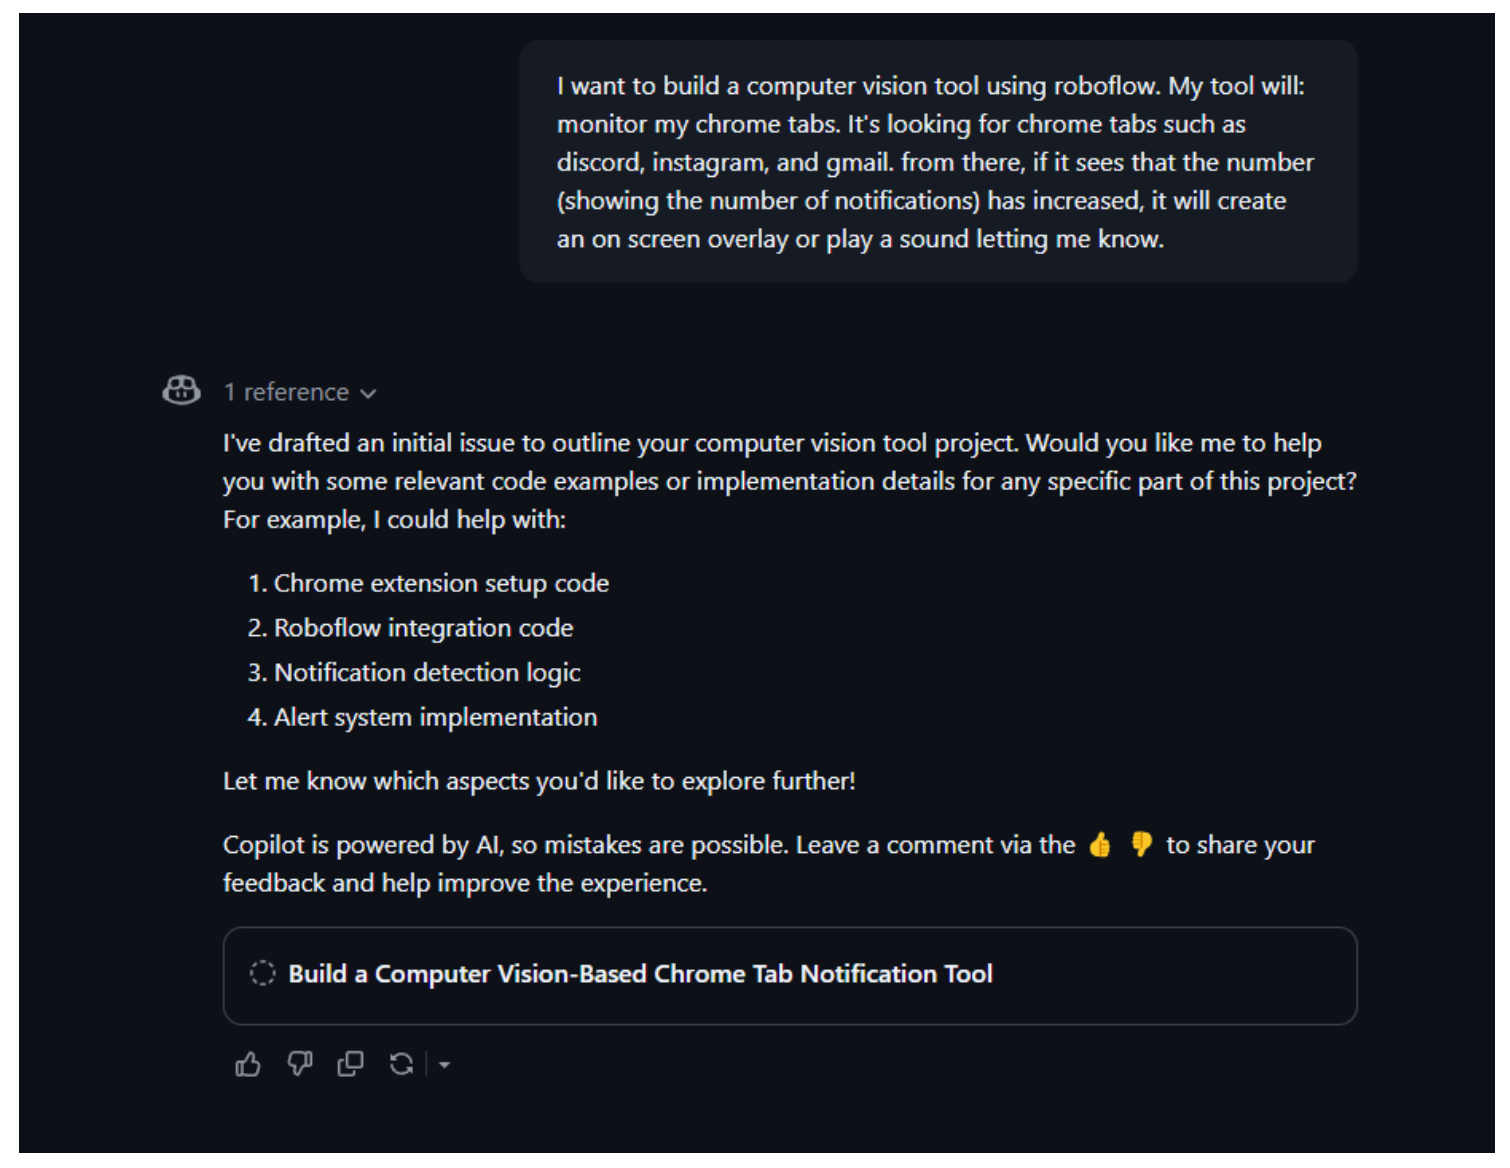Click the 'Let me know which aspects' sentence
The image size is (1510, 1168).
[539, 781]
